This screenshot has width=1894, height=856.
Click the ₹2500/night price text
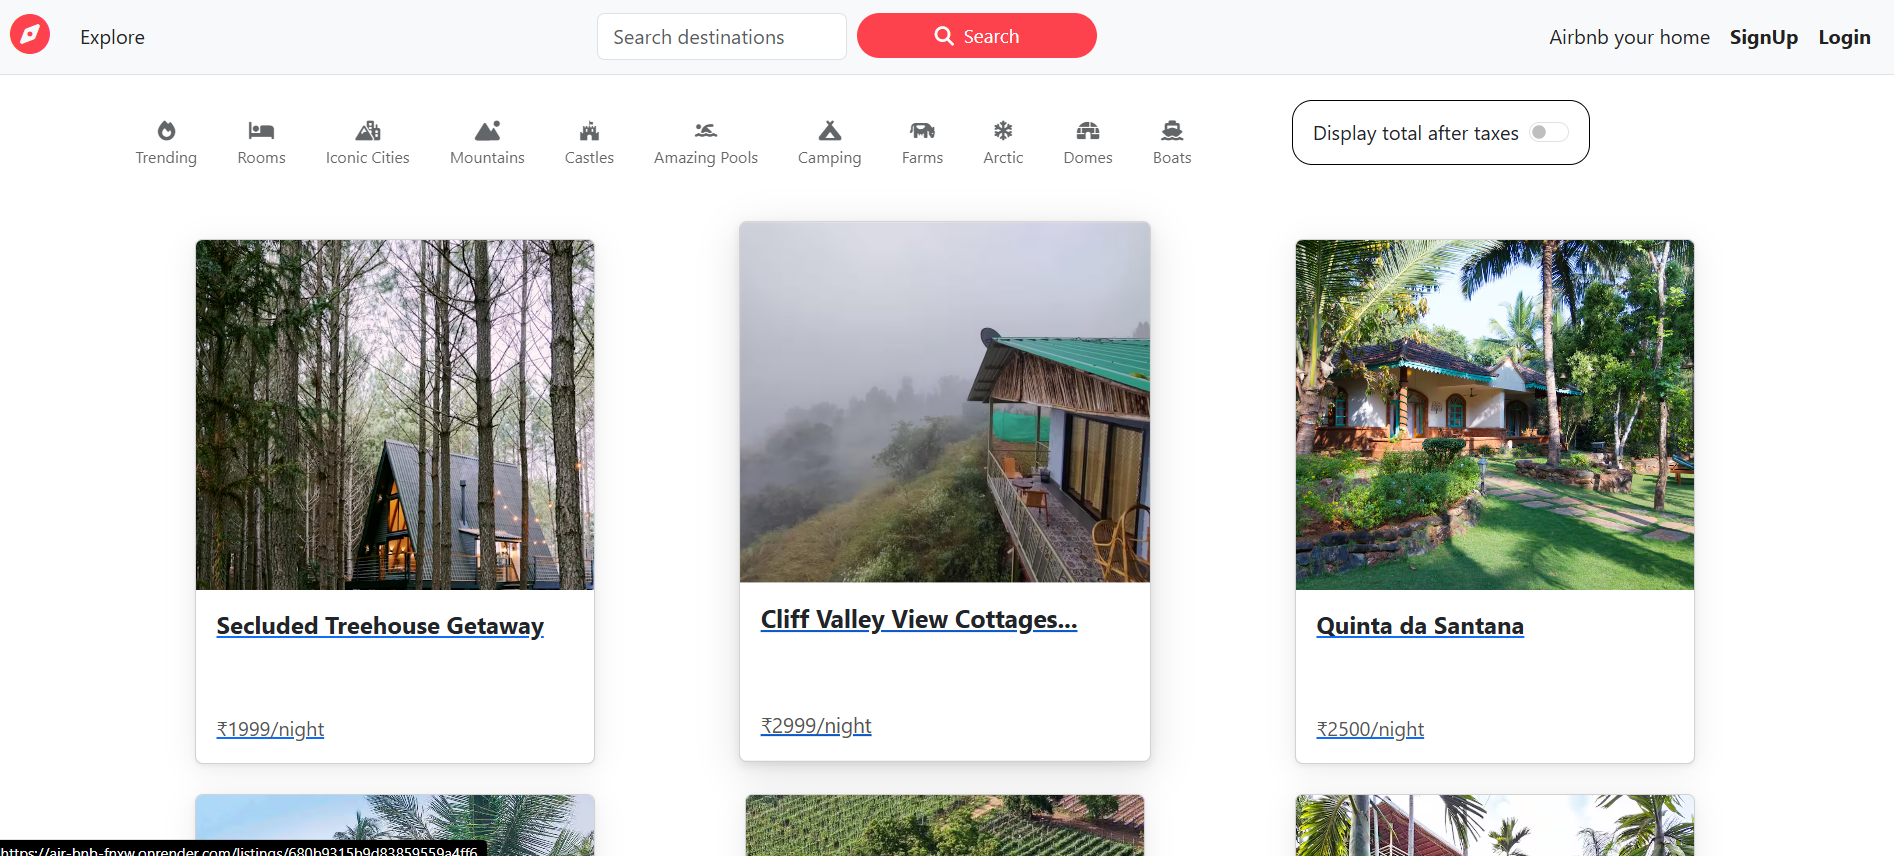point(1370,729)
